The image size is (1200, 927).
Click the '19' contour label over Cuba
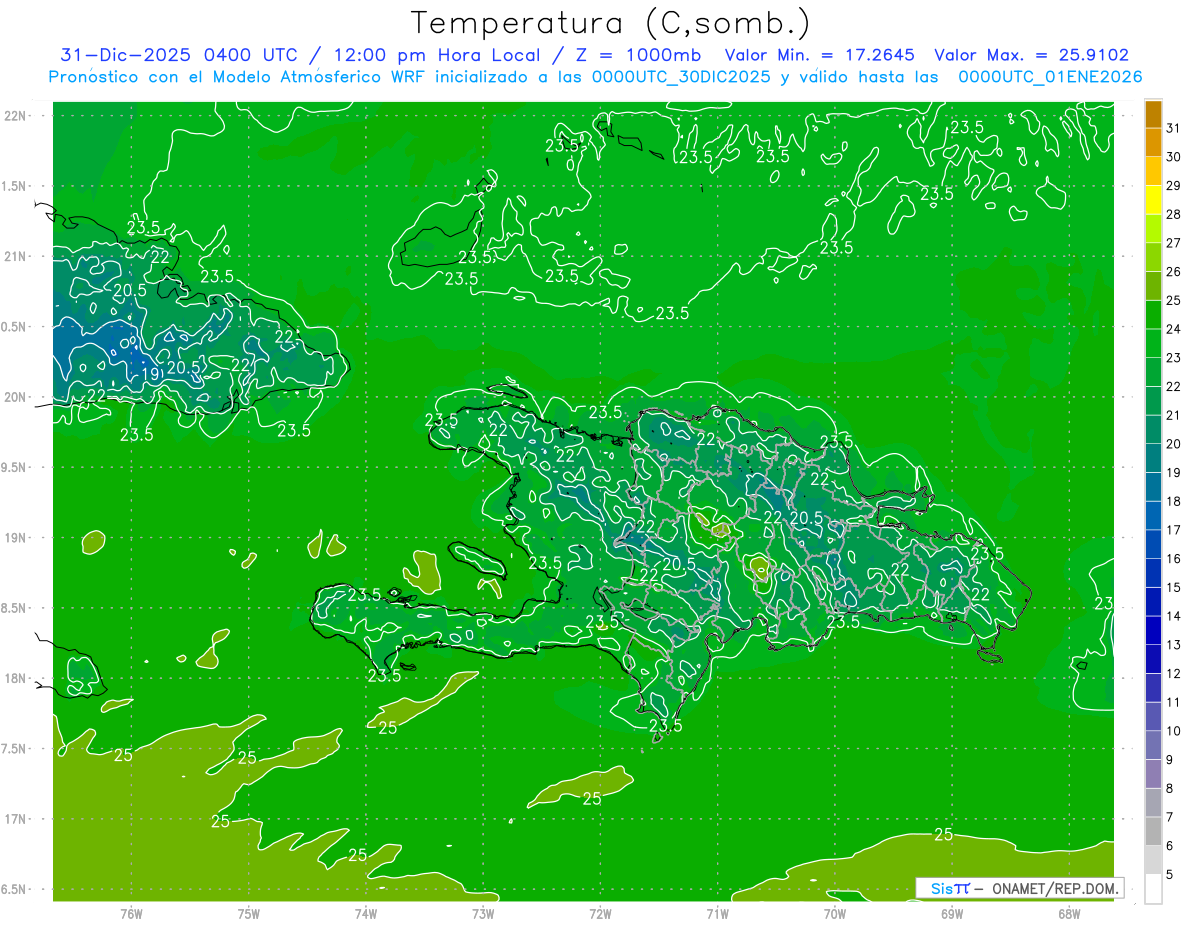coord(150,374)
